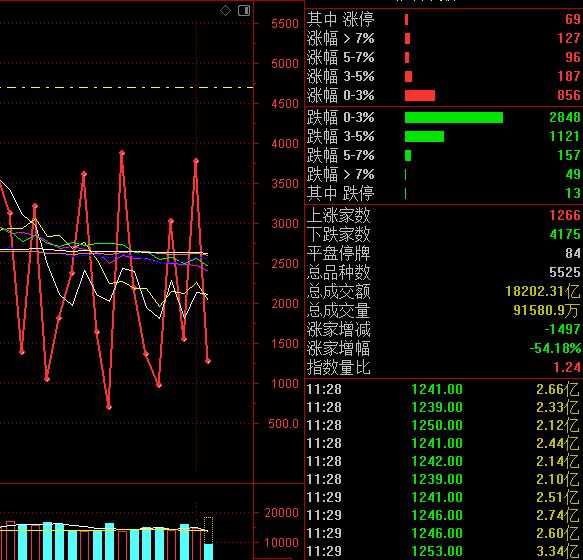Select the 涨家增幅 label

click(338, 348)
